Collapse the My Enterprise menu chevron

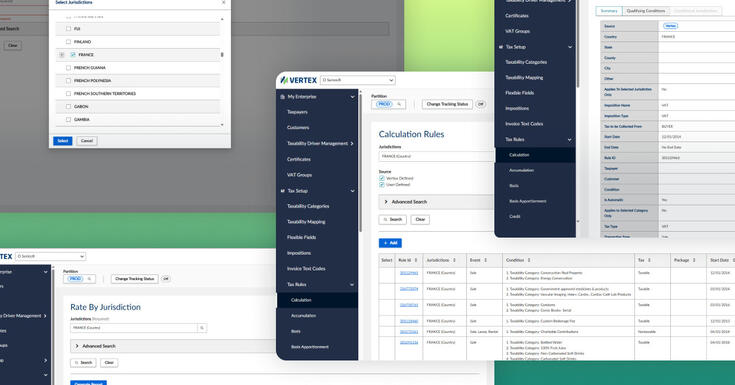click(352, 97)
